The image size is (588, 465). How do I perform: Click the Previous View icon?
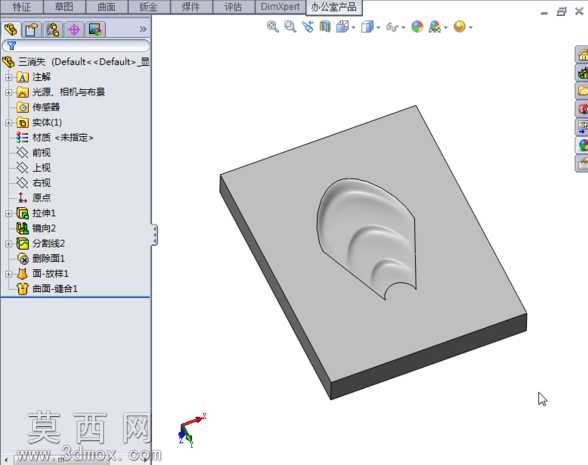(x=308, y=27)
